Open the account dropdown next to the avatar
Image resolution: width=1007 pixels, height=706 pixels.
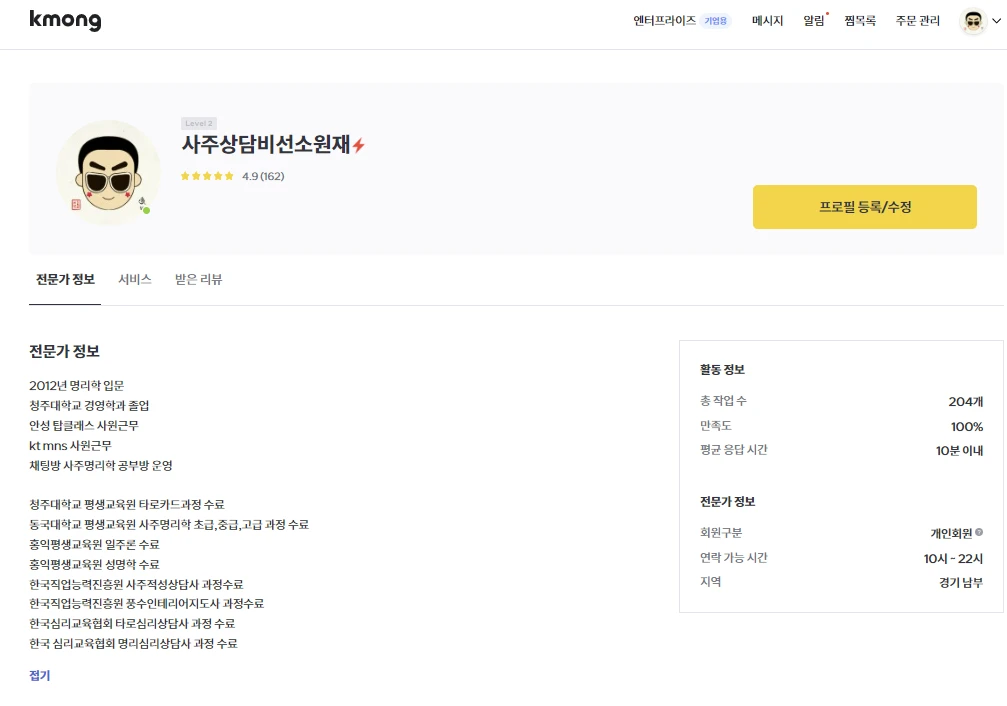click(x=996, y=21)
